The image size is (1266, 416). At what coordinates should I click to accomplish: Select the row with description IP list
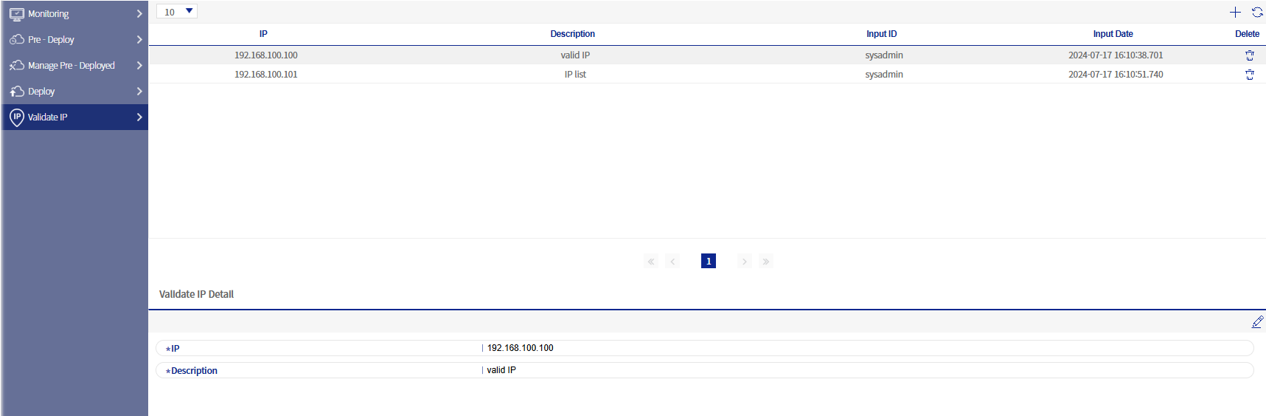point(574,75)
